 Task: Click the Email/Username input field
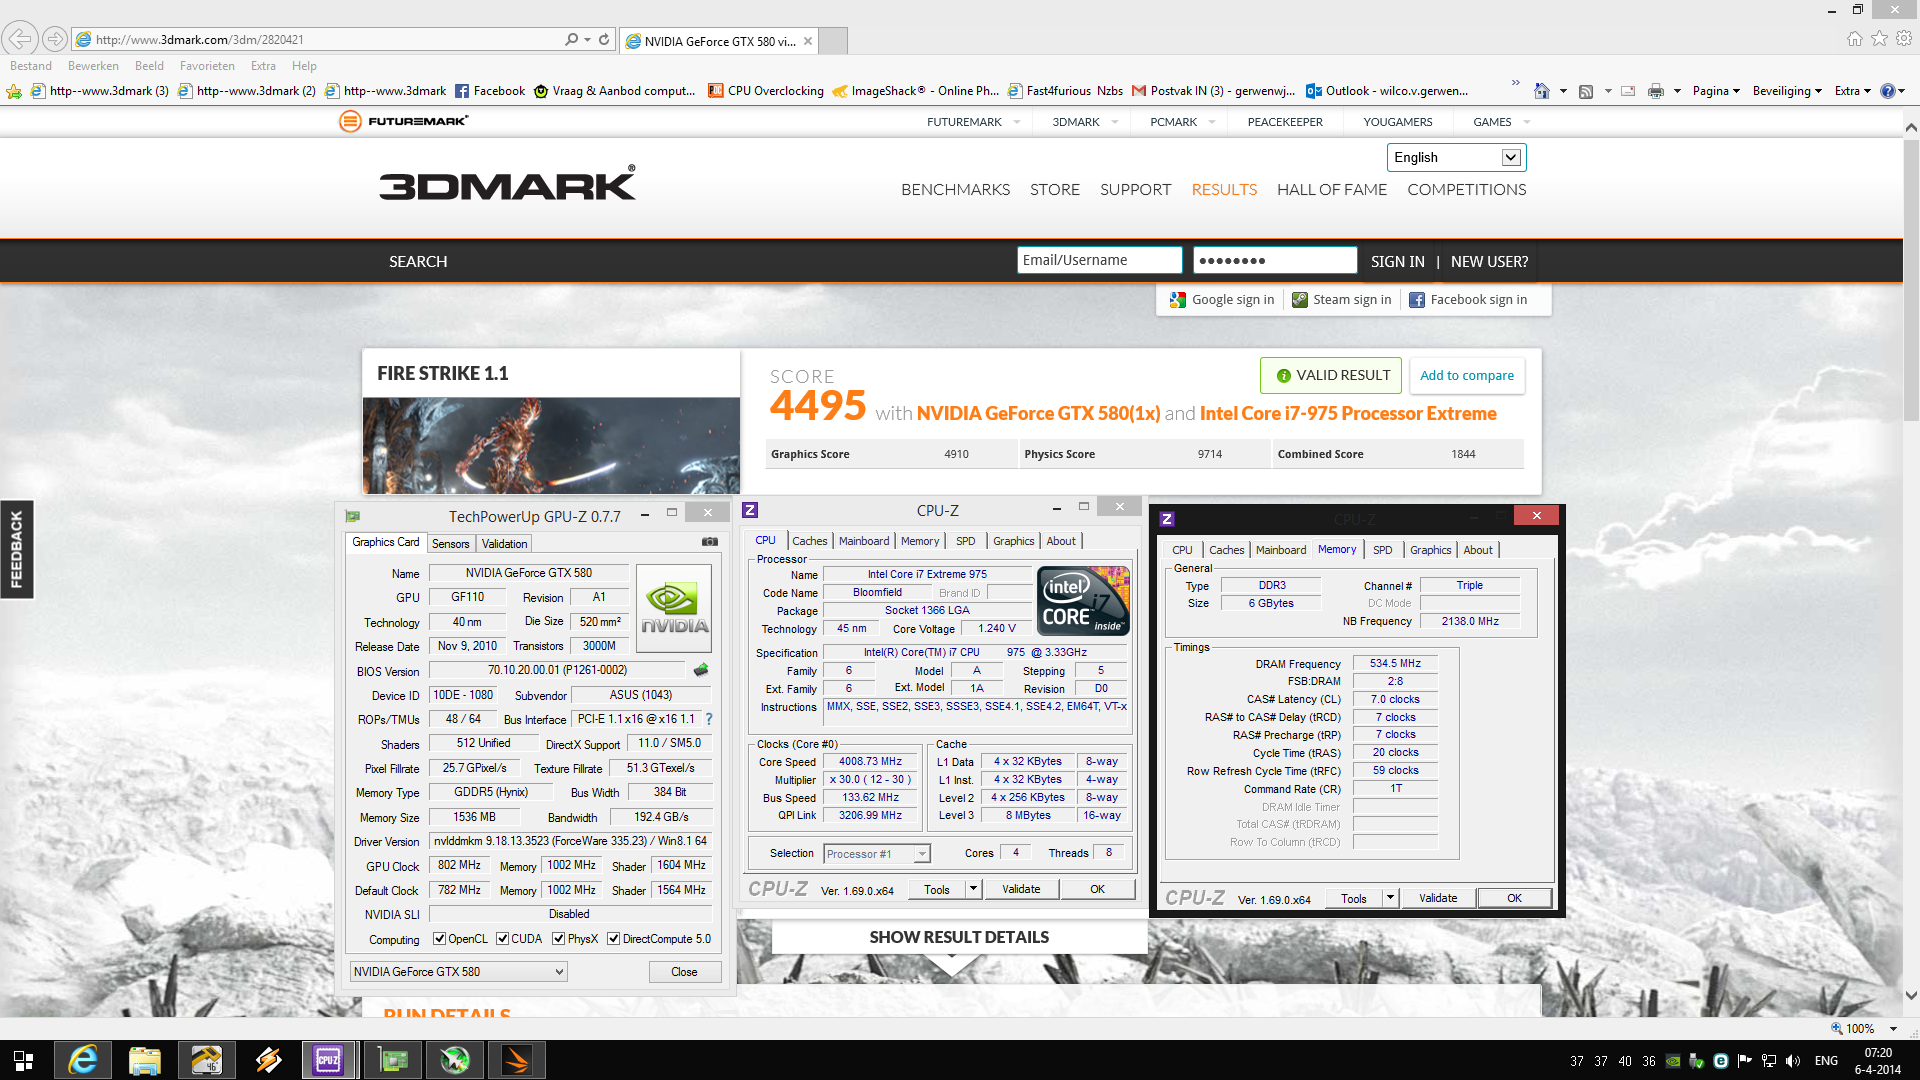click(x=1099, y=260)
